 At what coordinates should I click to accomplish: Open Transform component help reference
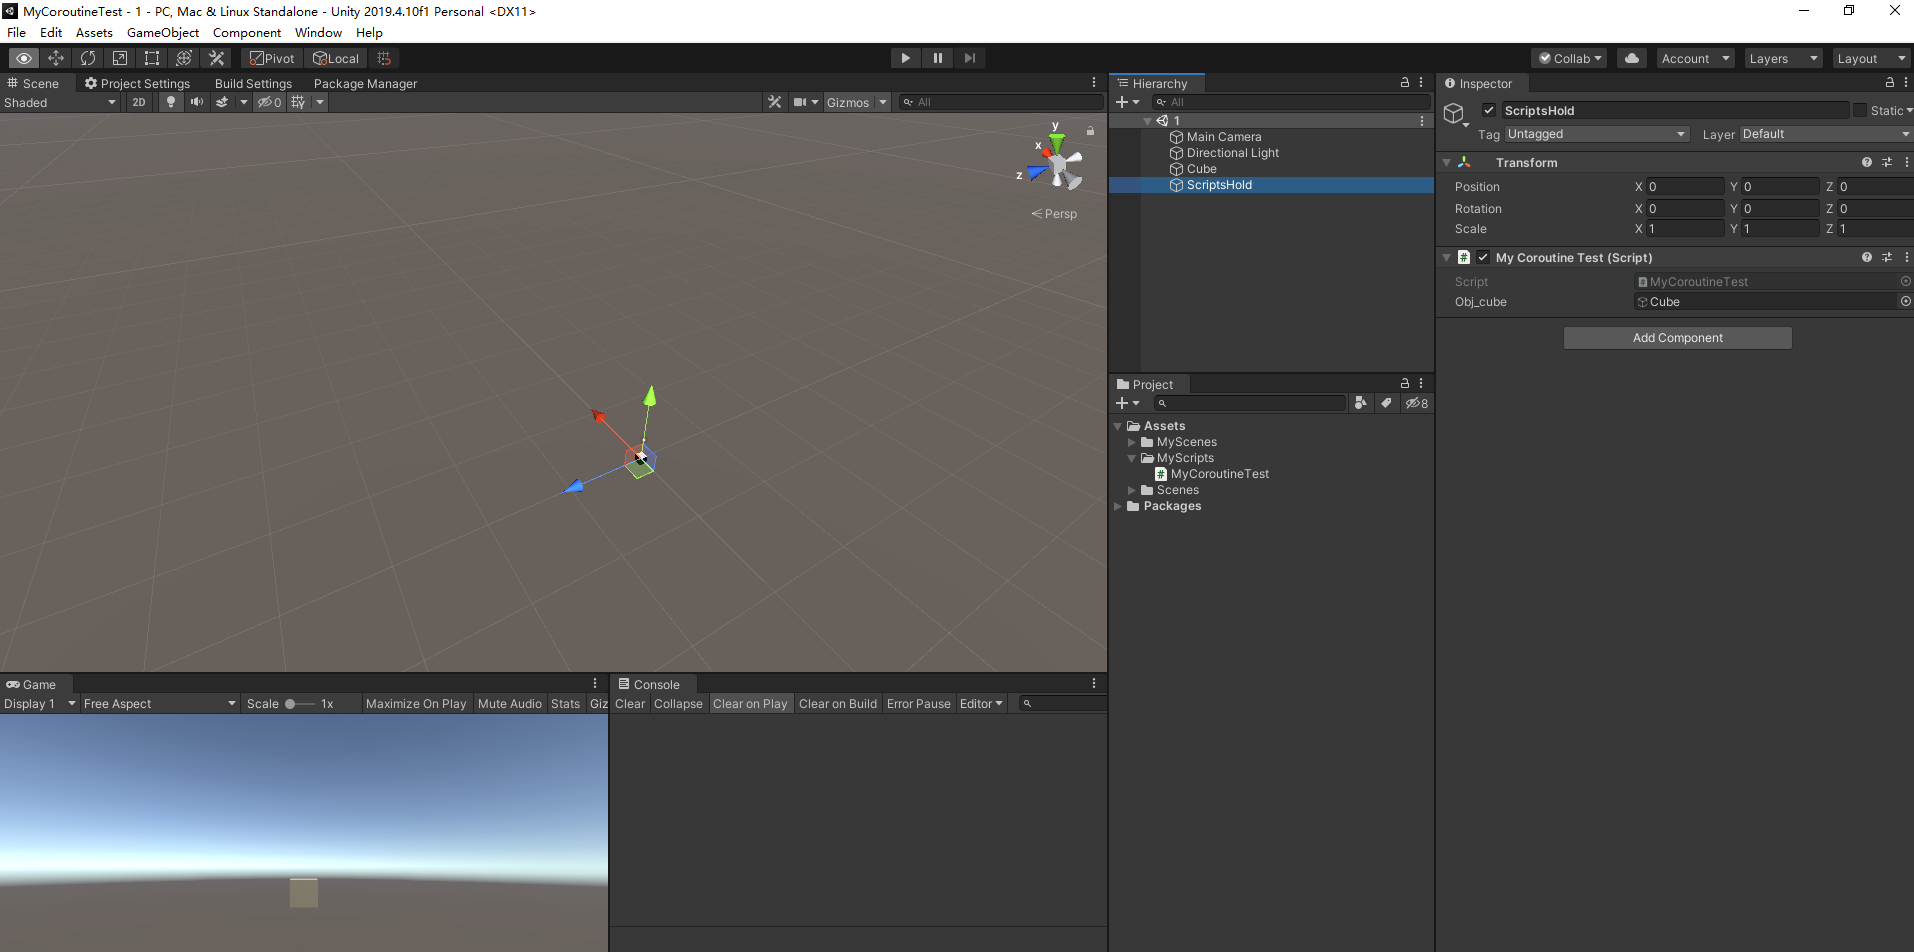click(x=1866, y=162)
